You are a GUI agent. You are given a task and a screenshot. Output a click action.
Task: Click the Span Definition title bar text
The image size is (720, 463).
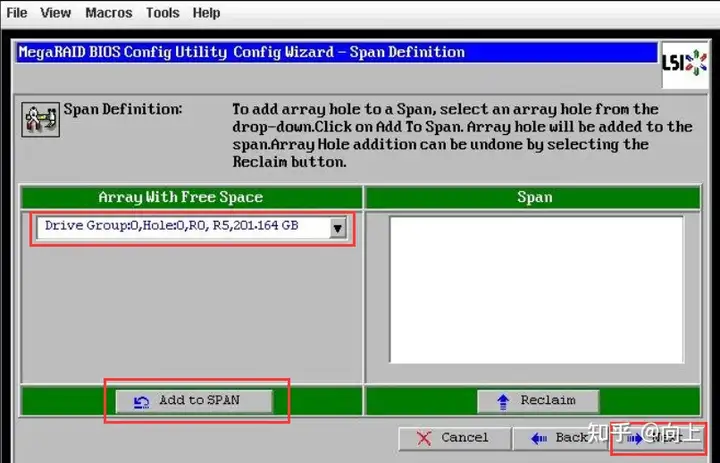[x=242, y=52]
